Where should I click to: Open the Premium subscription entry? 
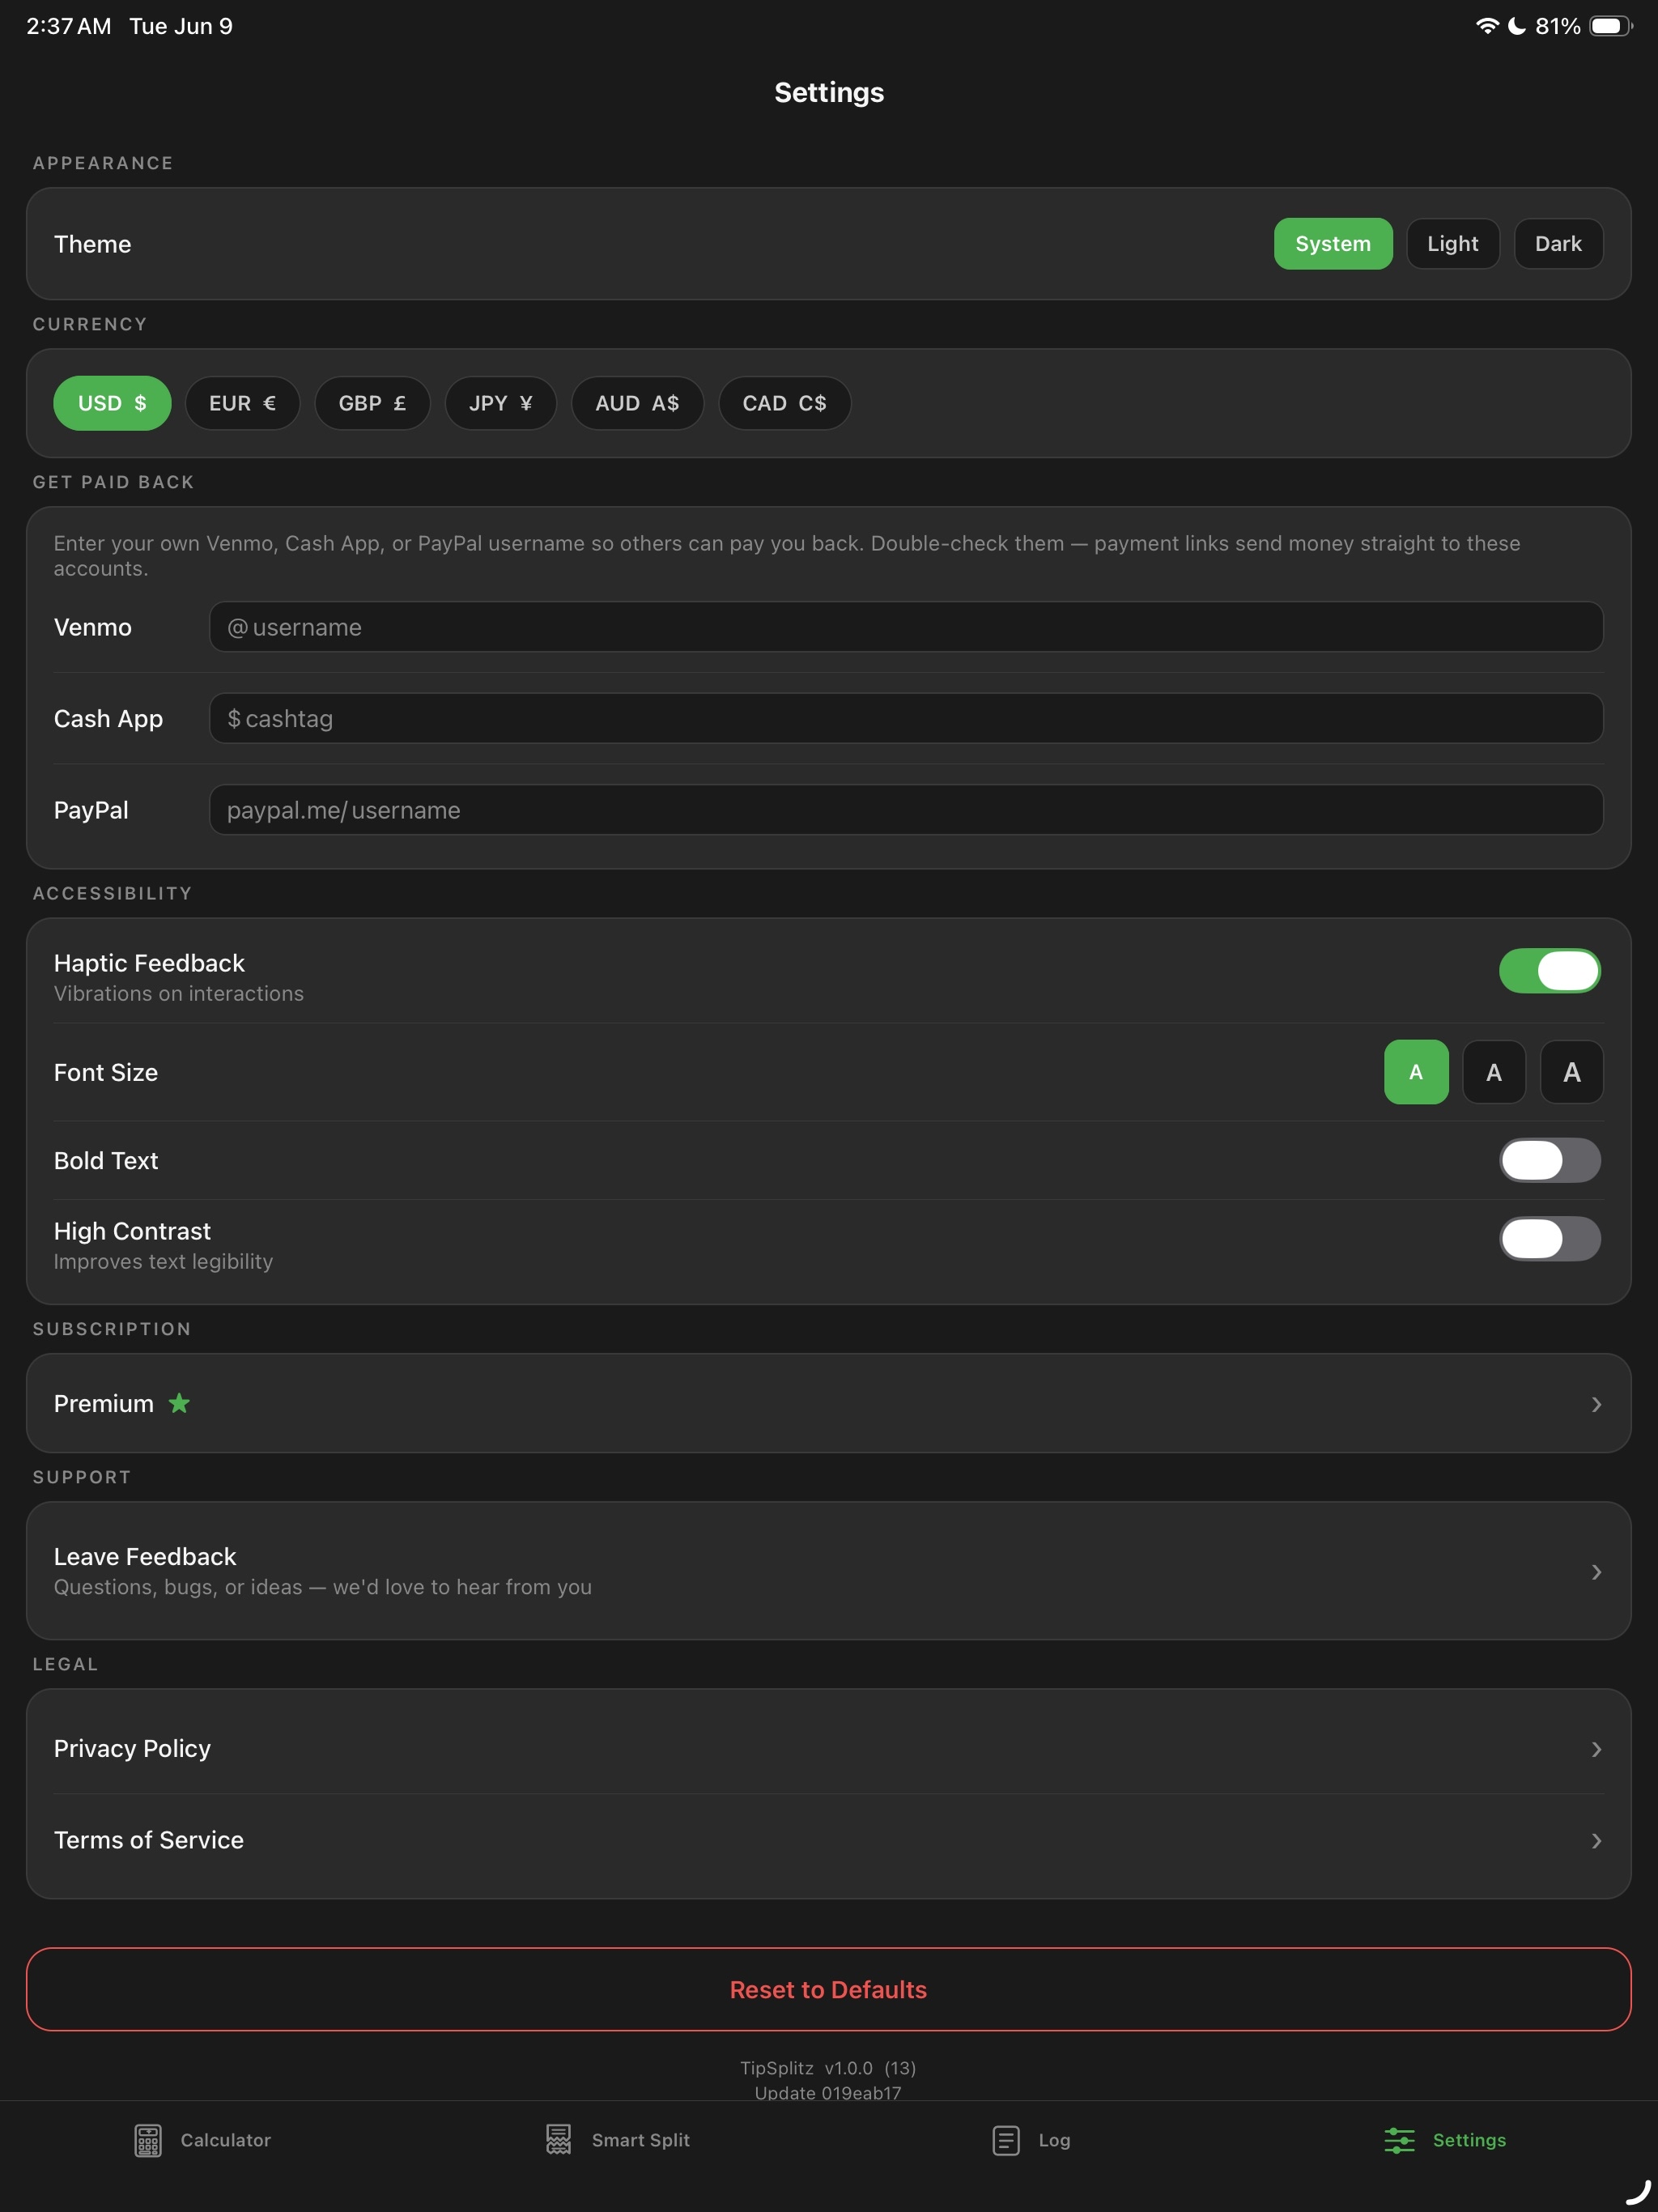828,1403
